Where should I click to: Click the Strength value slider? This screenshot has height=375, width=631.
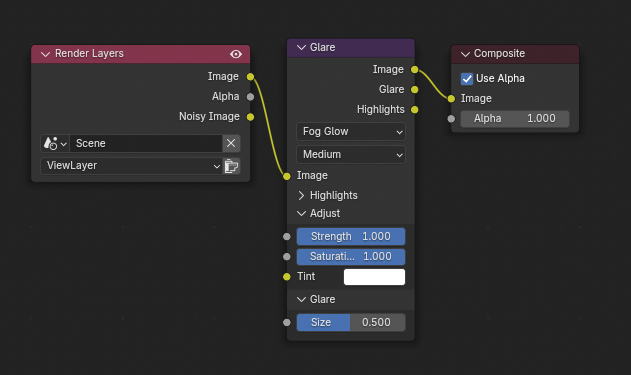[351, 237]
